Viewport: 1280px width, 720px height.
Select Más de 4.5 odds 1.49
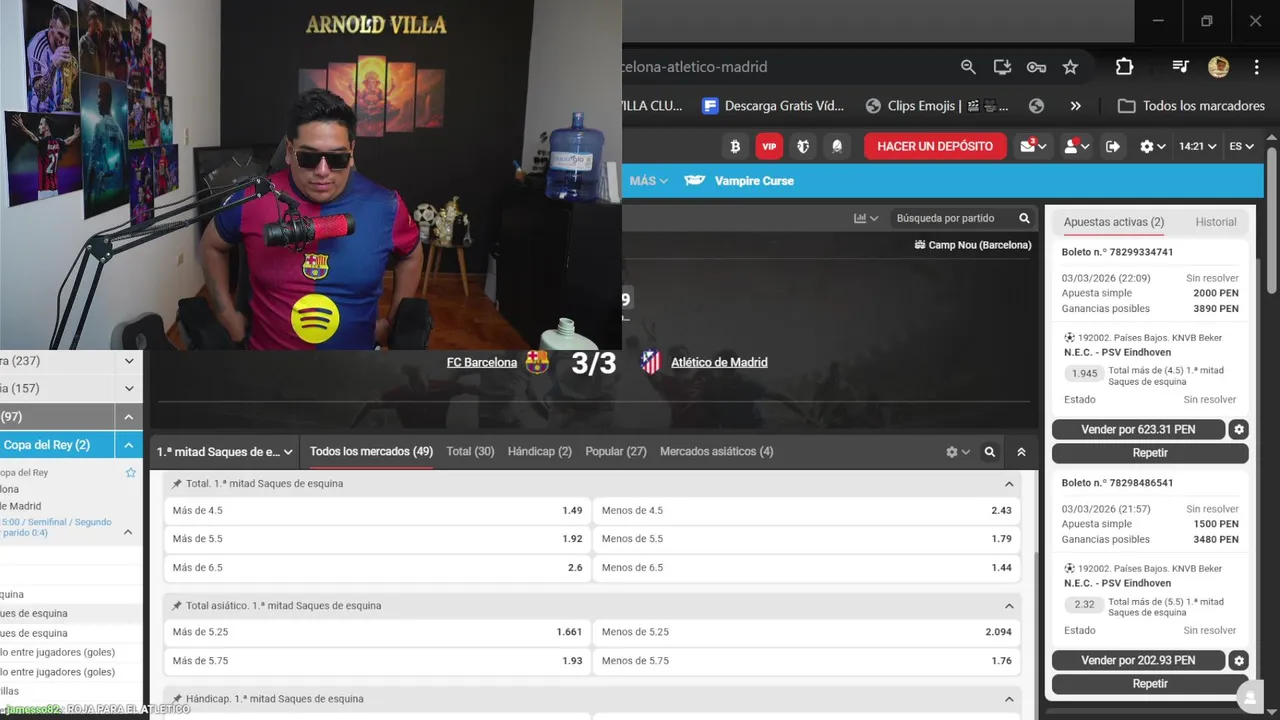point(377,511)
